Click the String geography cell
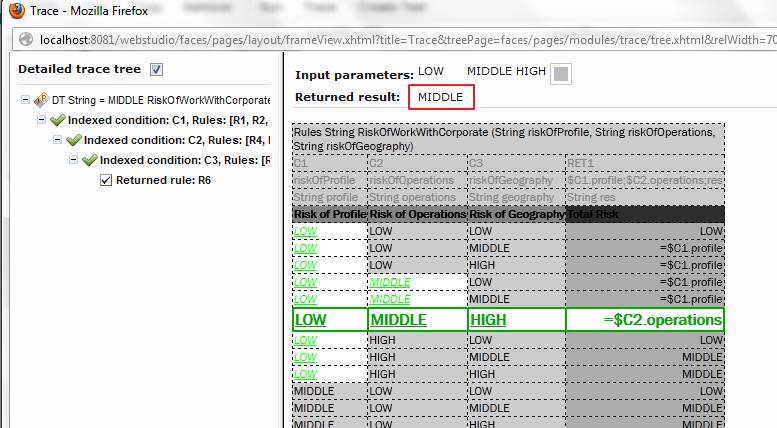777x428 pixels. click(517, 197)
